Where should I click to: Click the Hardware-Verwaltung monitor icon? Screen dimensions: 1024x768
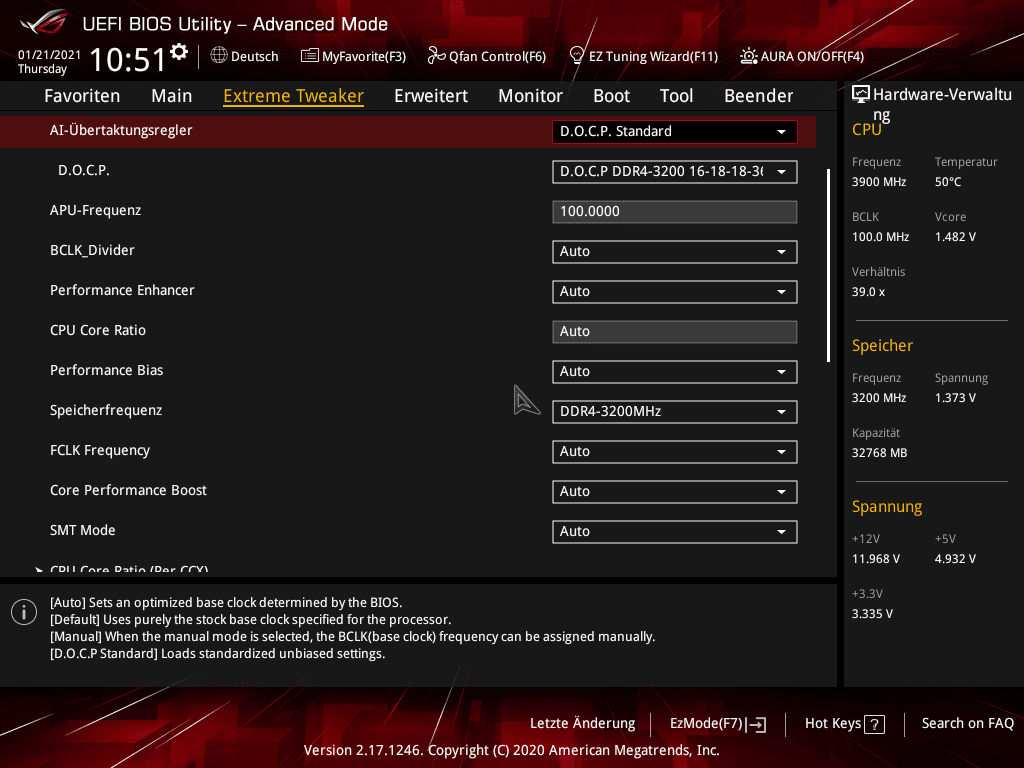[x=861, y=95]
